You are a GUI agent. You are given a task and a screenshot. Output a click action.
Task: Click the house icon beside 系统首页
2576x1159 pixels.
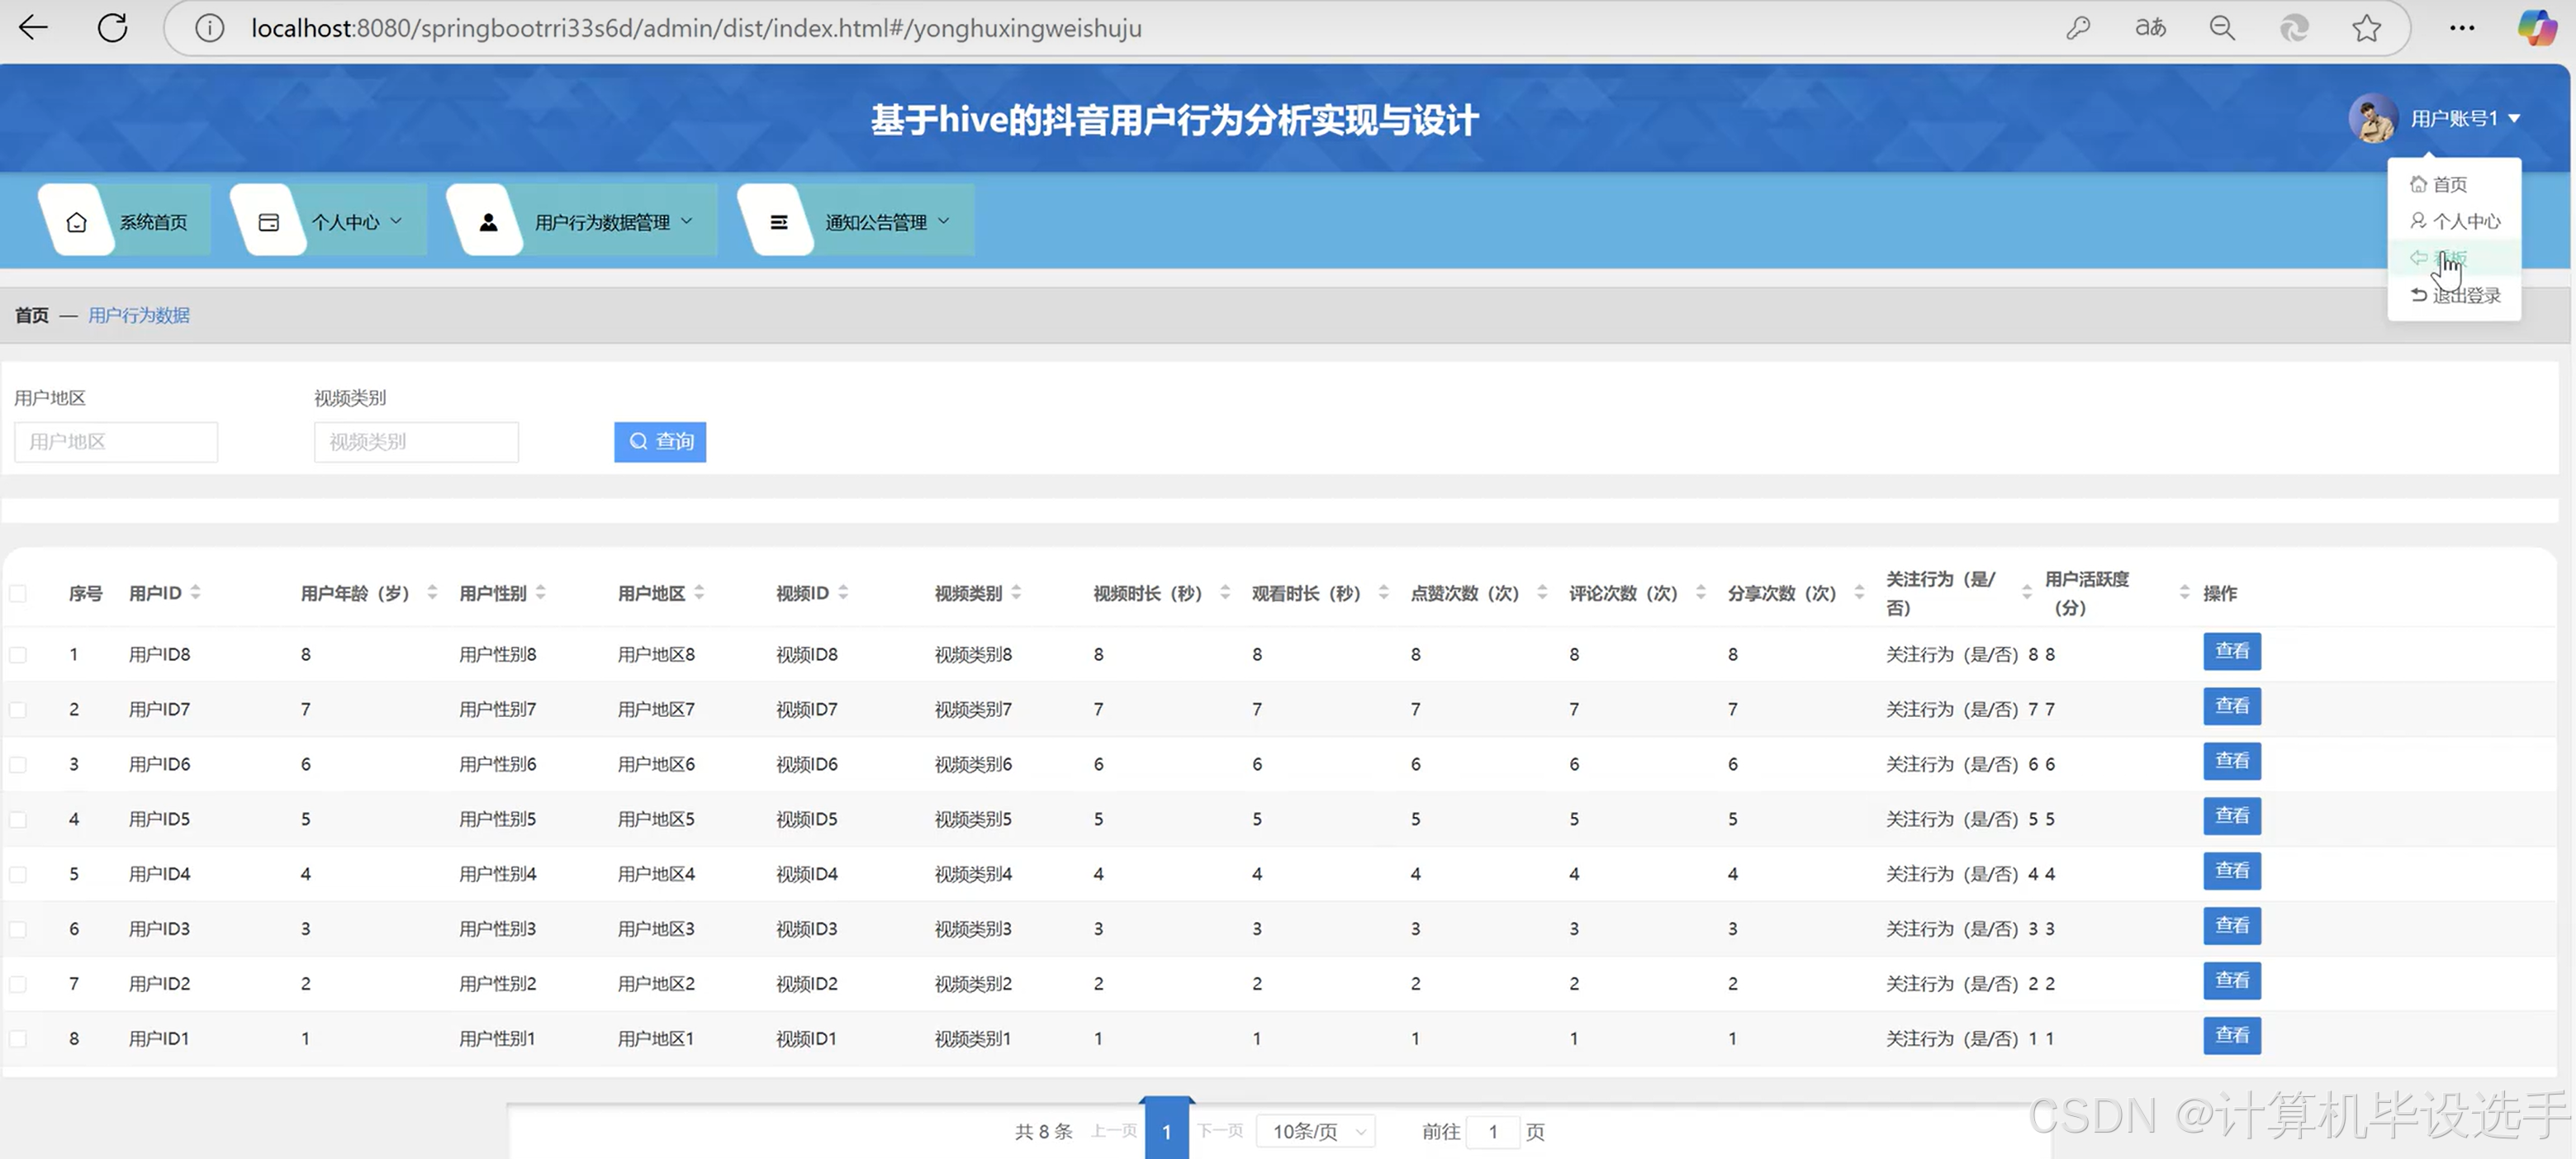[76, 222]
